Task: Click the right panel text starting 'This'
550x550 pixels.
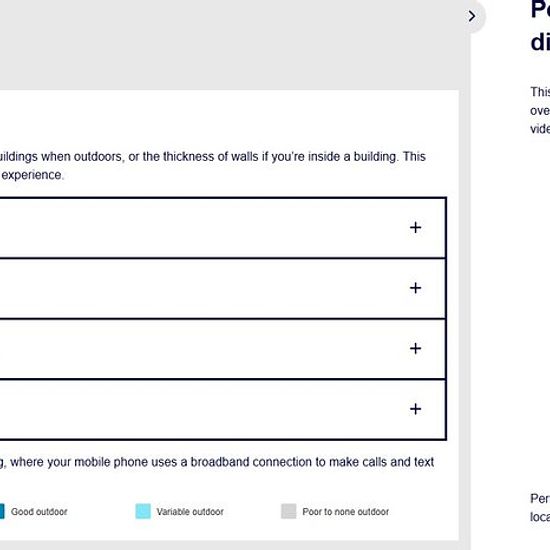Action: (540, 110)
